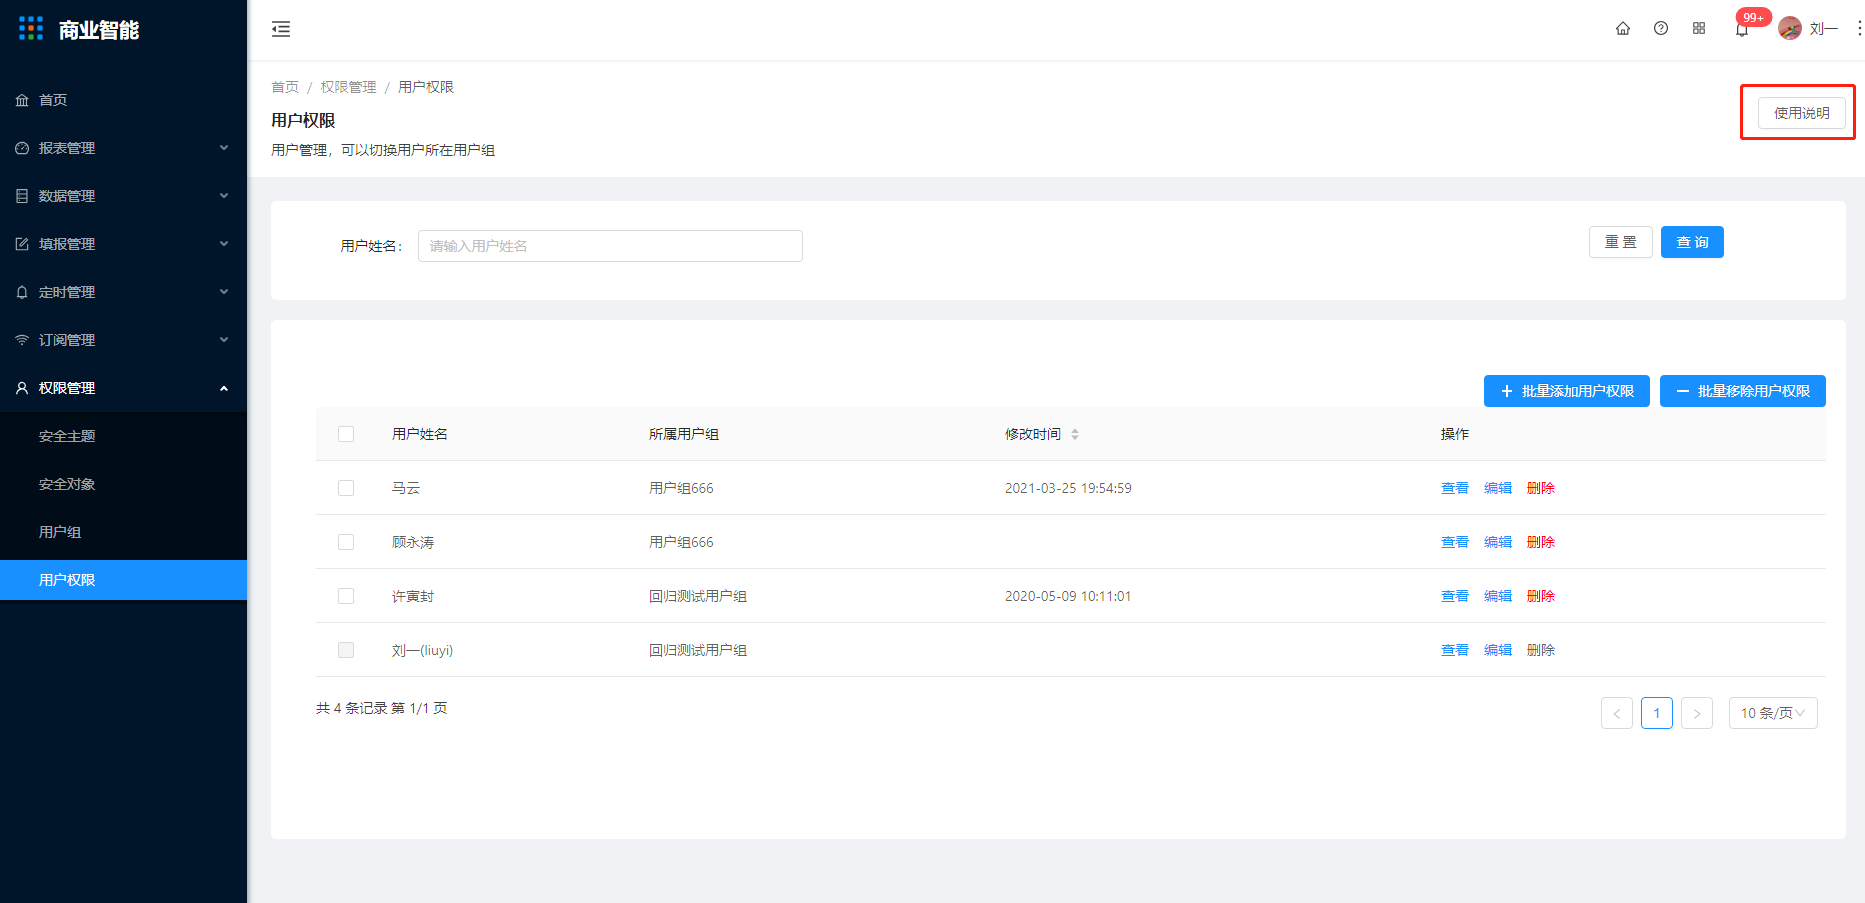The height and width of the screenshot is (903, 1865).
Task: Click the 所属用户组 column header
Action: point(684,434)
